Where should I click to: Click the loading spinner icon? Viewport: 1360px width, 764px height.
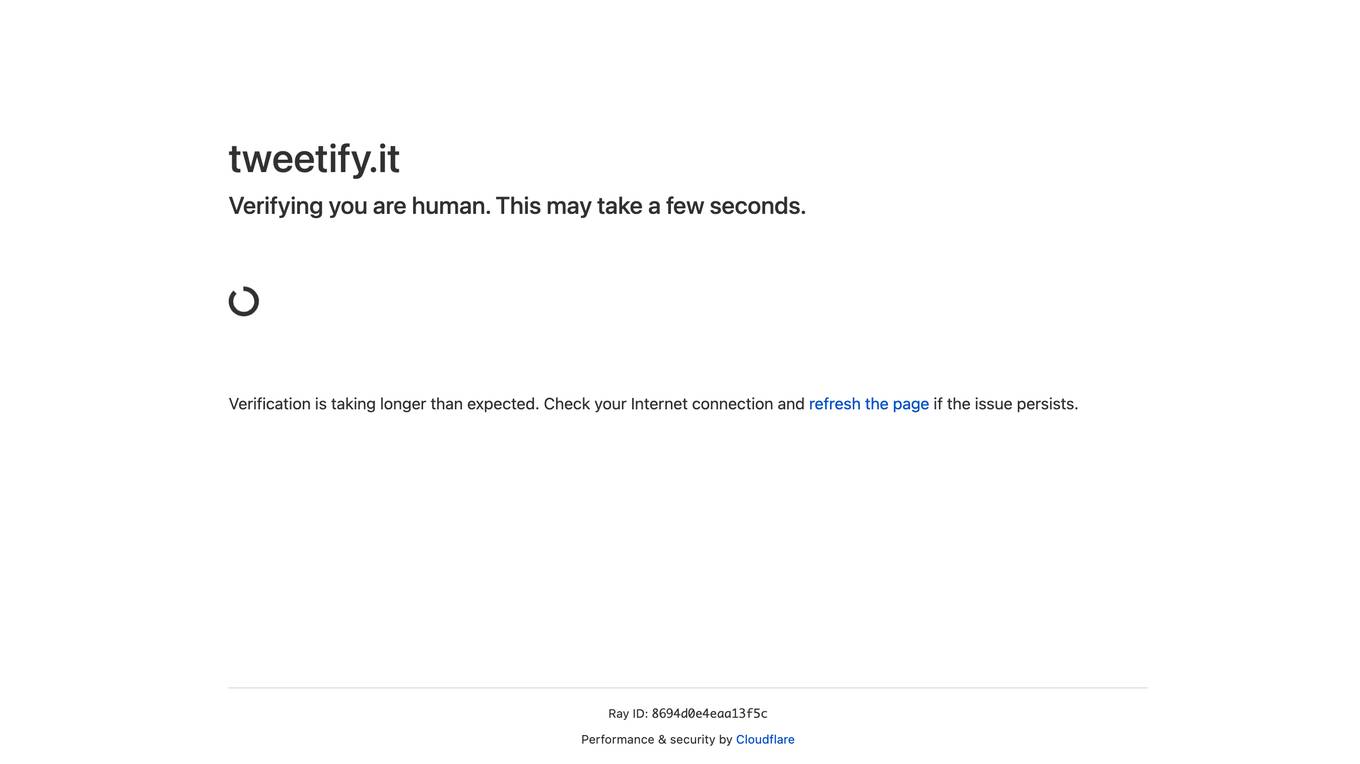244,301
